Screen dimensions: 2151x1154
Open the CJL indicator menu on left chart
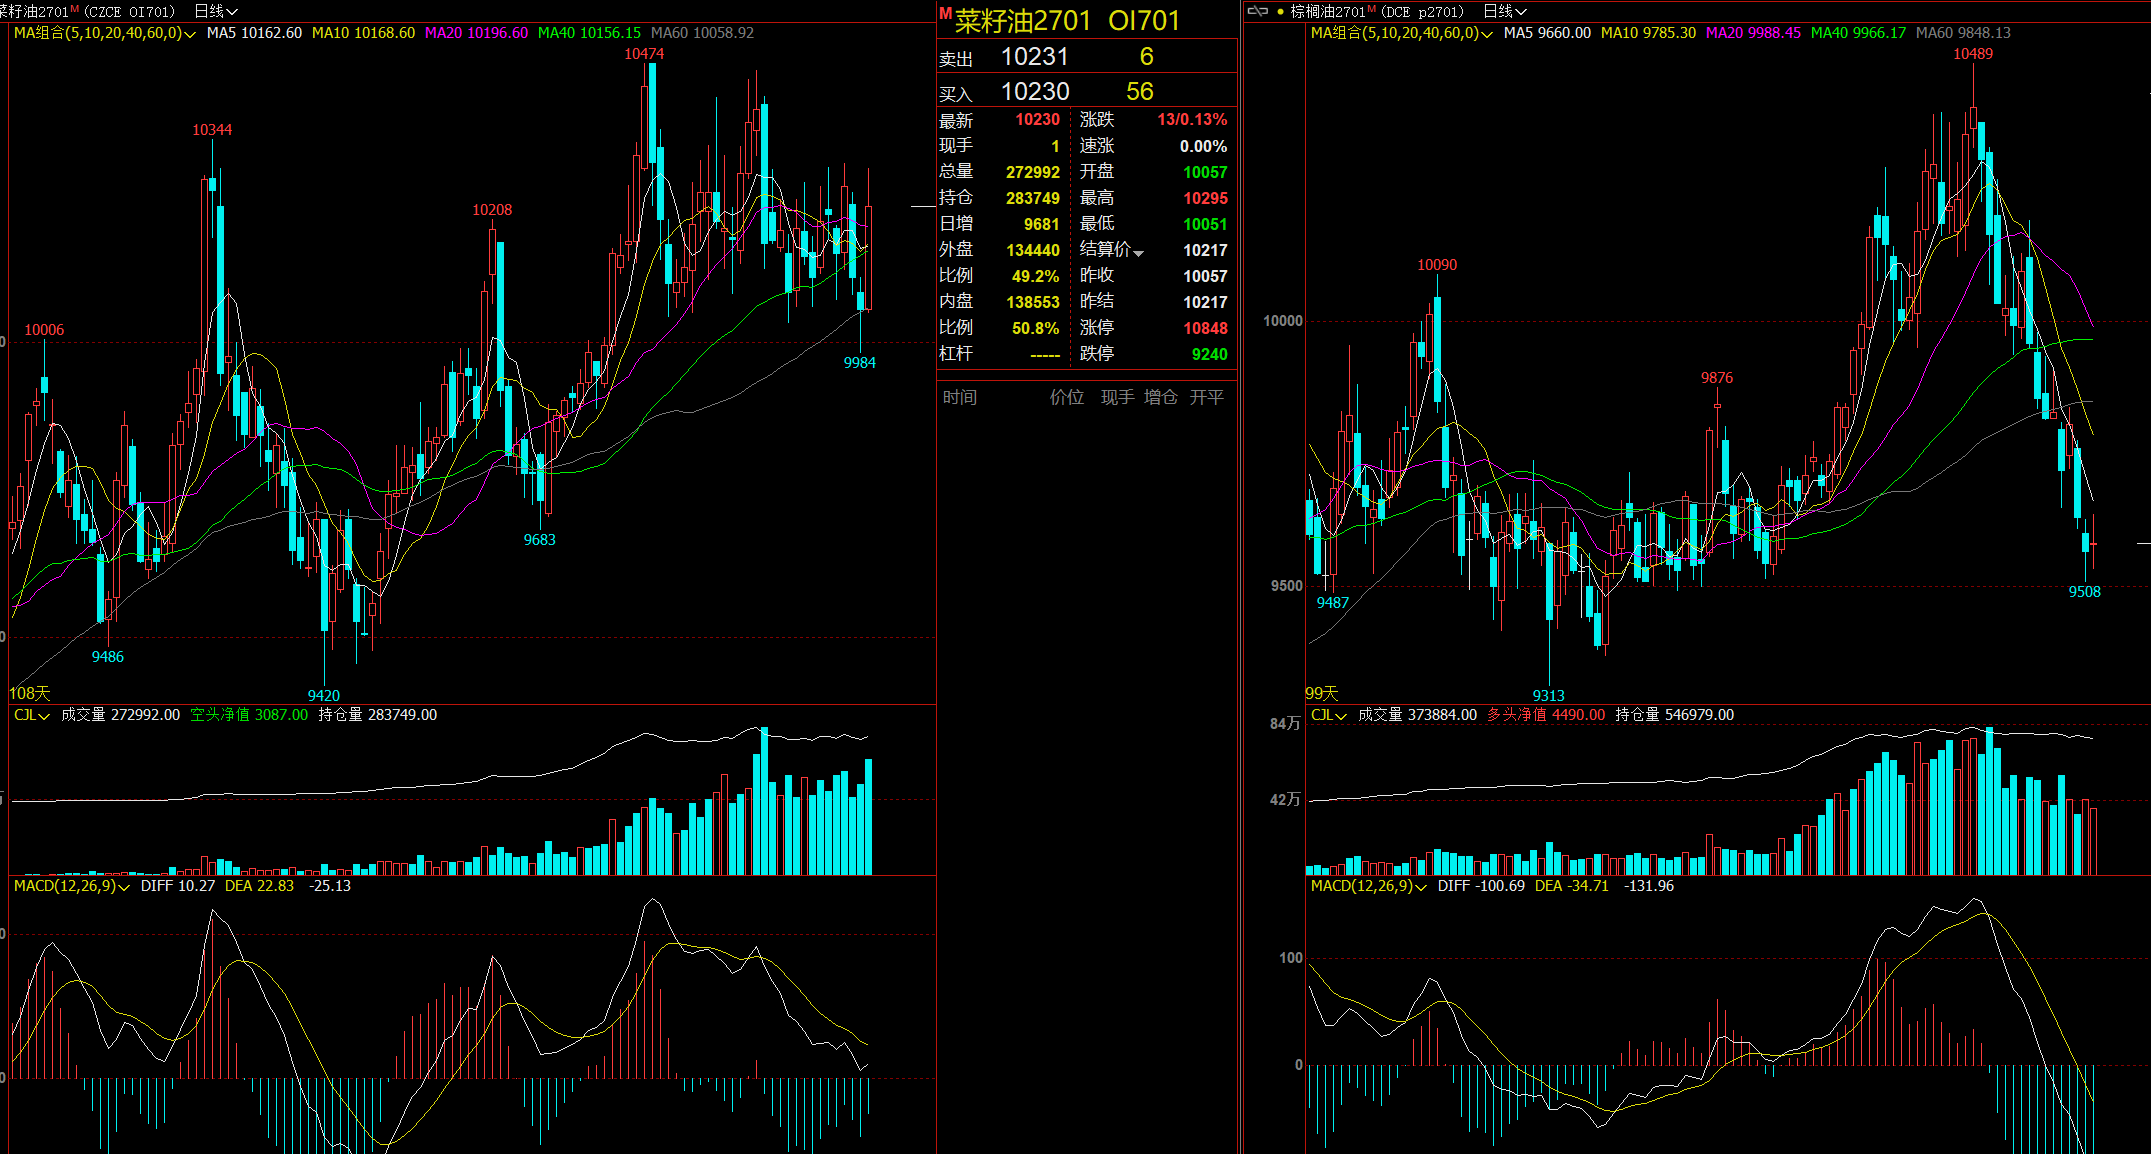pos(31,715)
